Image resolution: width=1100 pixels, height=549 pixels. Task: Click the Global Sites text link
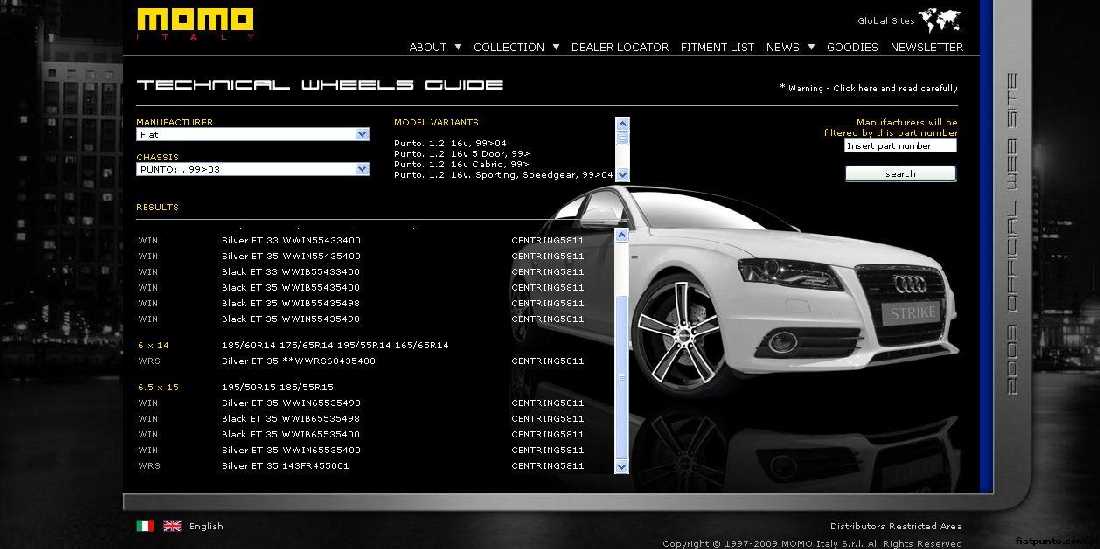tap(885, 20)
